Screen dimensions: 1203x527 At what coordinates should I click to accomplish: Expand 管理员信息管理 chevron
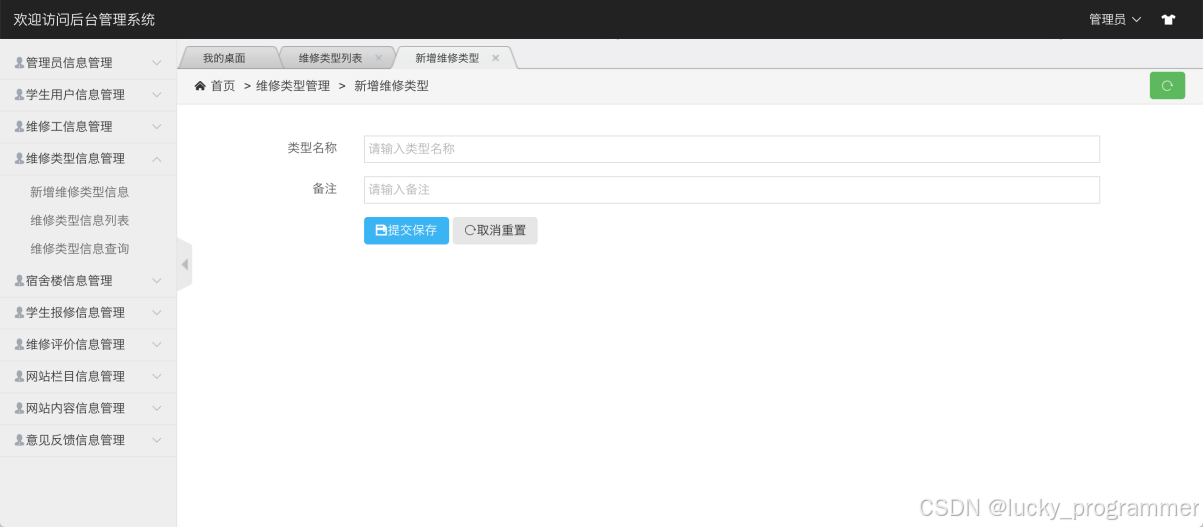click(157, 62)
